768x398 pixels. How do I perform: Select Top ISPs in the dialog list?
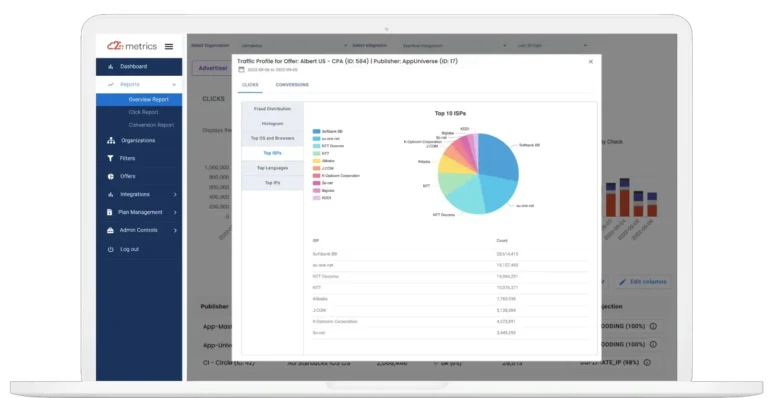pyautogui.click(x=272, y=153)
